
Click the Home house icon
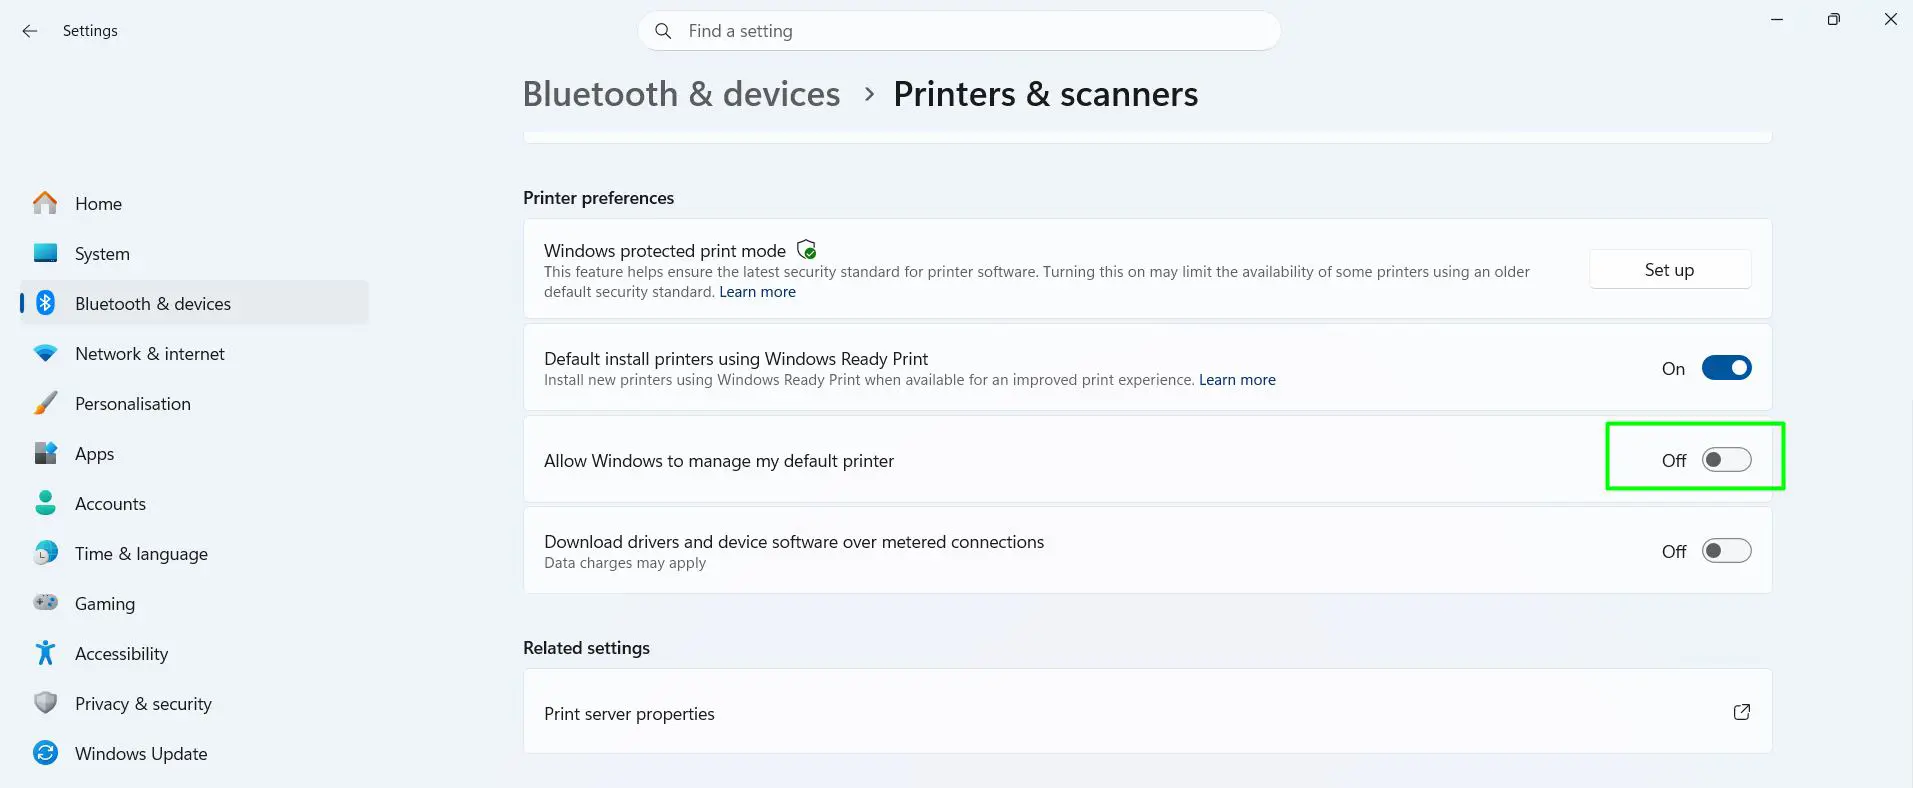45,203
